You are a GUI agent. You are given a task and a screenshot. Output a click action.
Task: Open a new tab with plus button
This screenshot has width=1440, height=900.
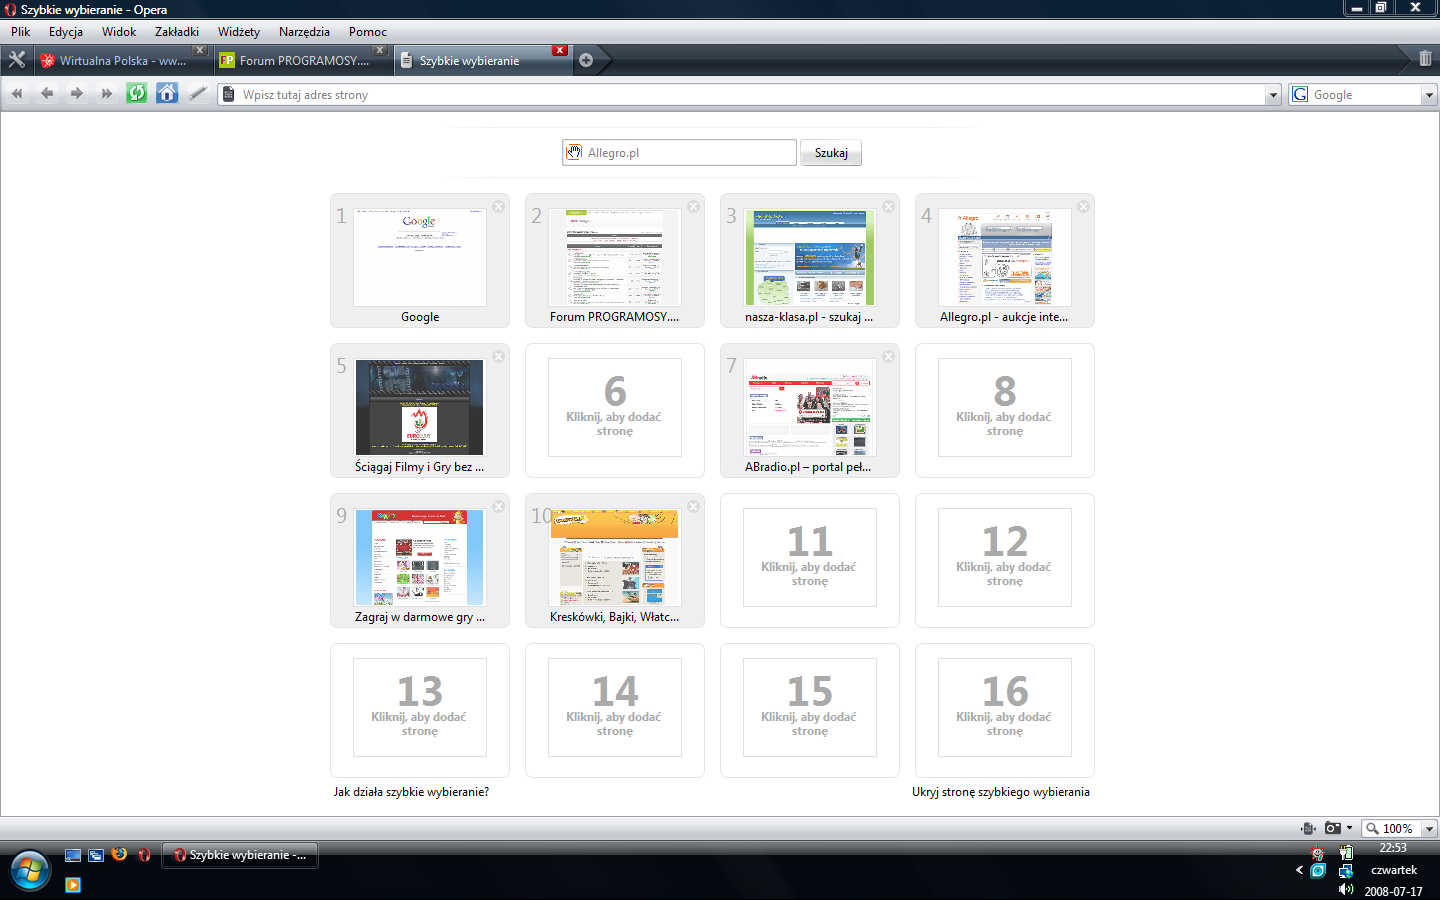(x=586, y=60)
